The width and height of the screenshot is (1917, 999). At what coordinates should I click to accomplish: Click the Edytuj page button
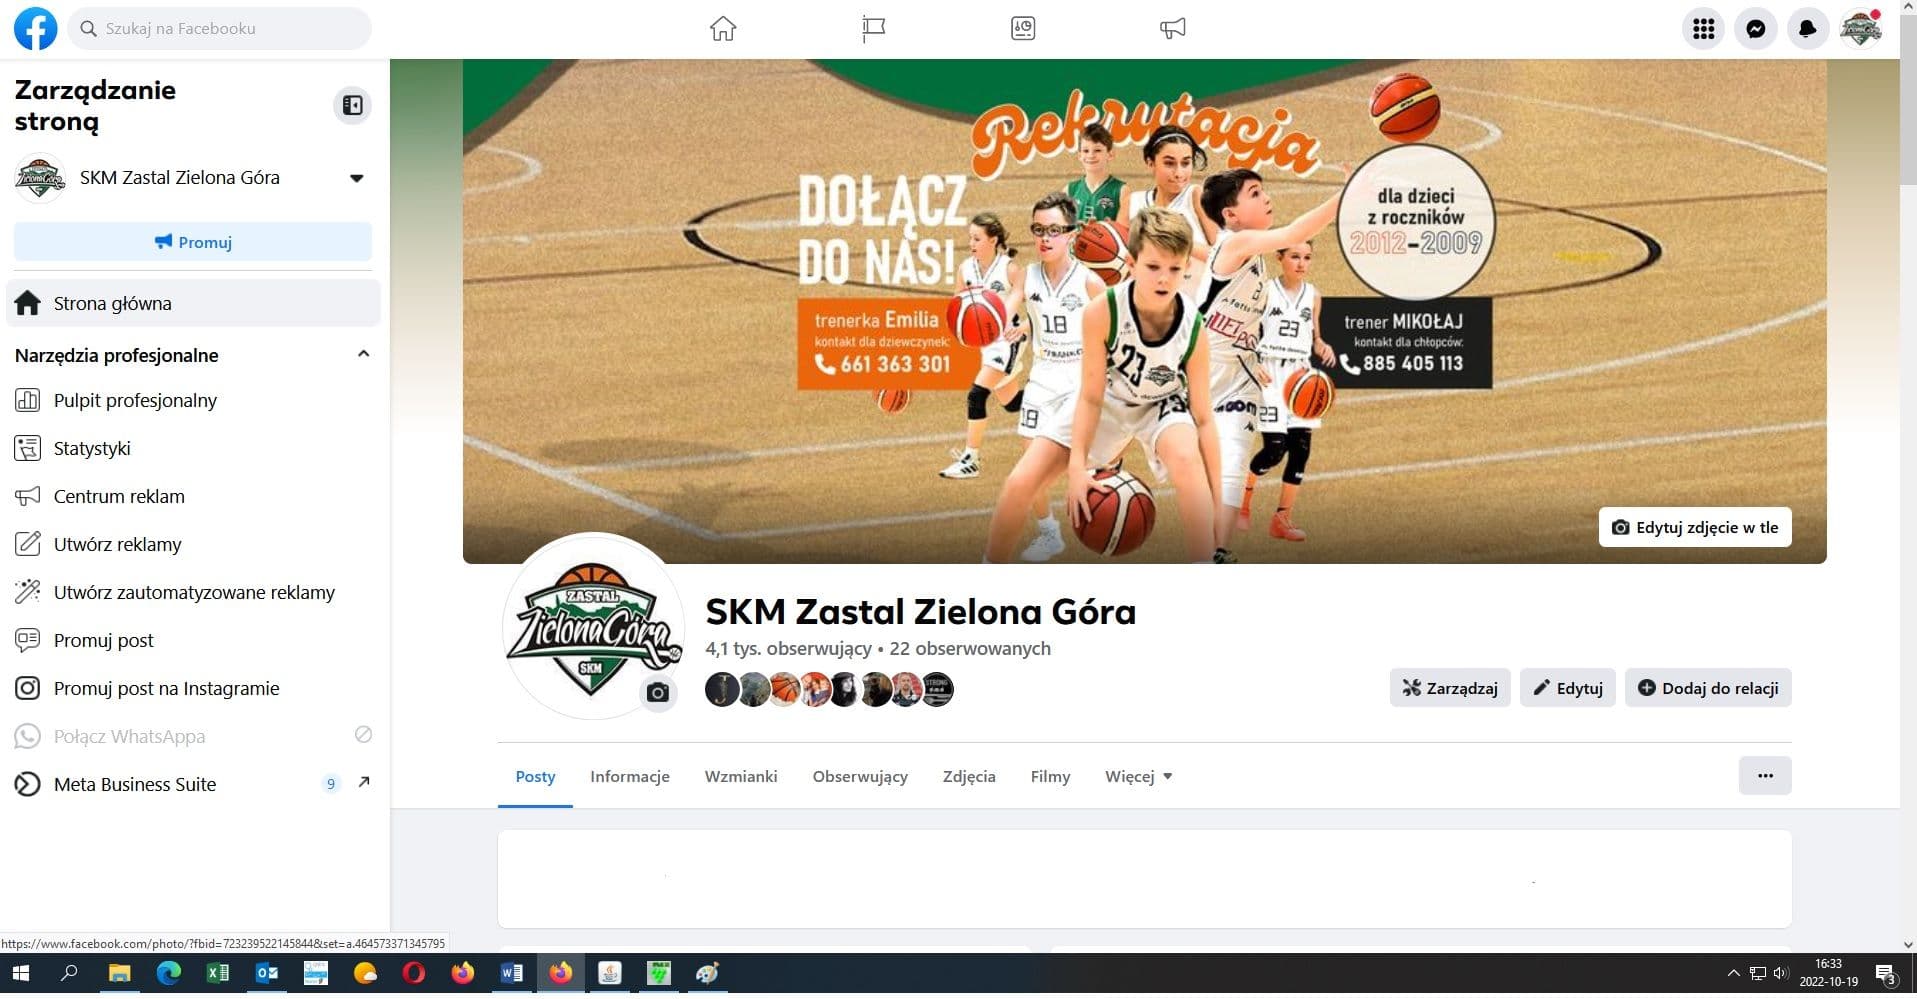pos(1568,688)
